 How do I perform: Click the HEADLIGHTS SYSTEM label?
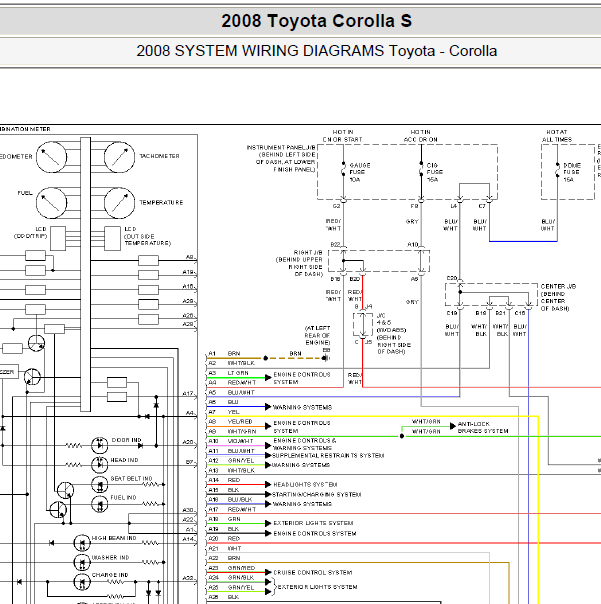tap(305, 485)
